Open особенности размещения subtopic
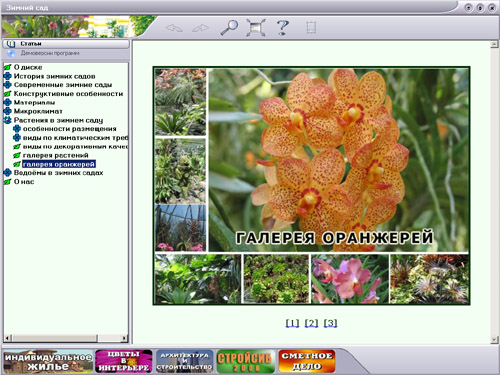This screenshot has width=500, height=375. [70, 129]
